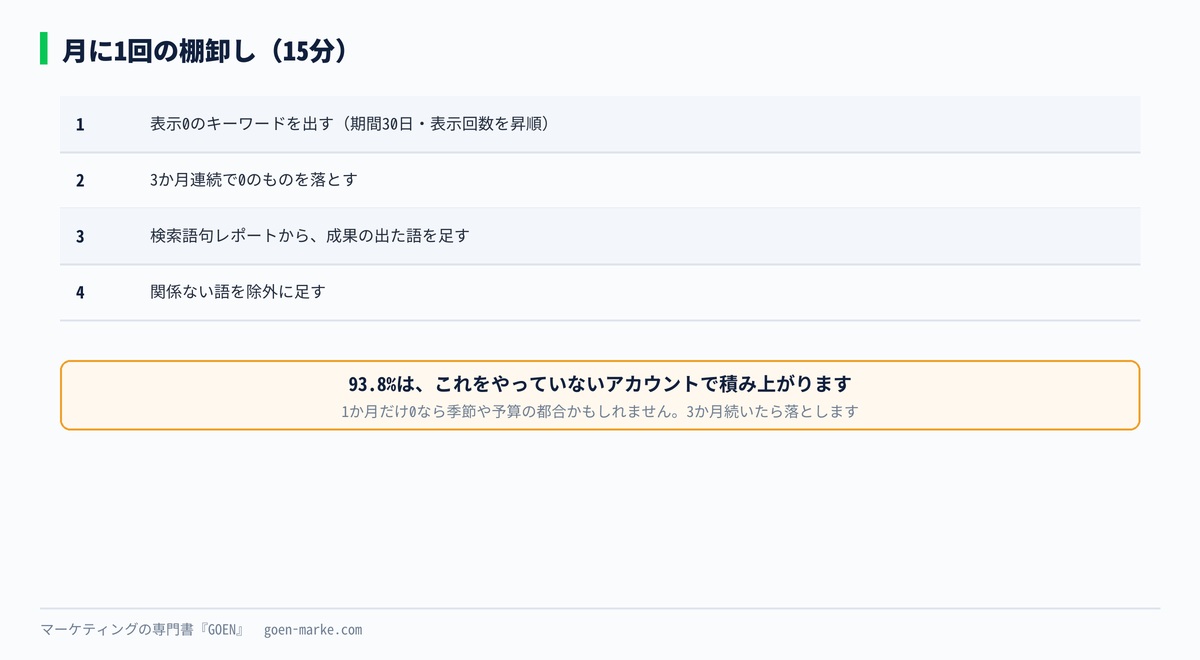Image resolution: width=1200 pixels, height=660 pixels.
Task: Click the row text 関係ない語を除外に足す
Action: (x=238, y=292)
